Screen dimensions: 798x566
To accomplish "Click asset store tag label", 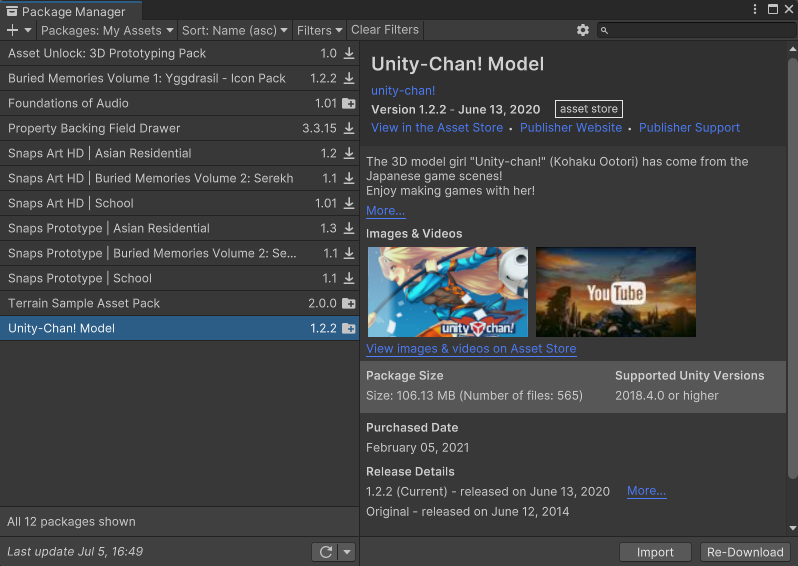I will (589, 109).
